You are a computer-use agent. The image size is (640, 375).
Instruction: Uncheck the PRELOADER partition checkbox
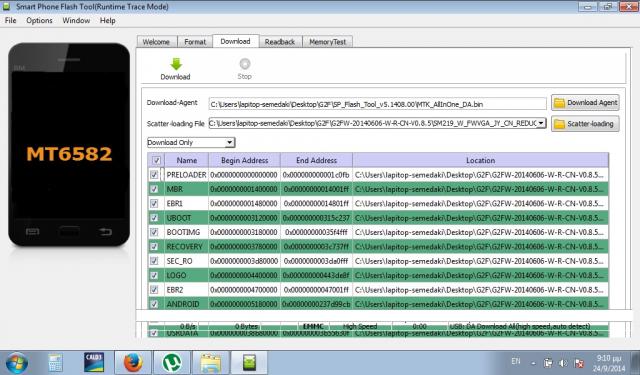click(x=154, y=175)
